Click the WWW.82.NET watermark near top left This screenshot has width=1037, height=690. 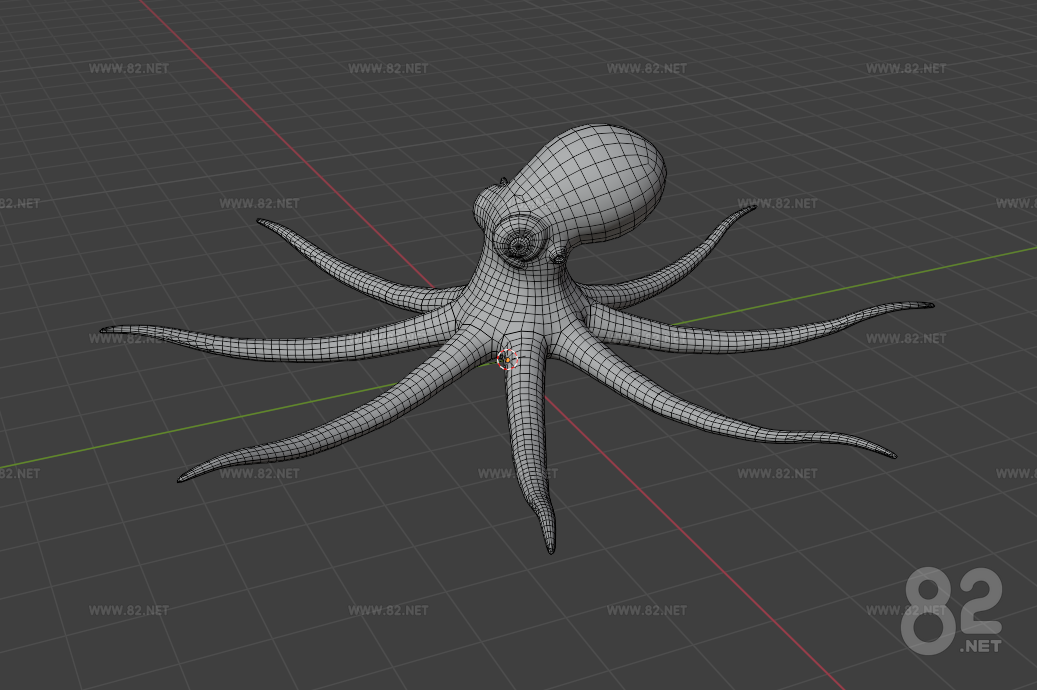130,70
